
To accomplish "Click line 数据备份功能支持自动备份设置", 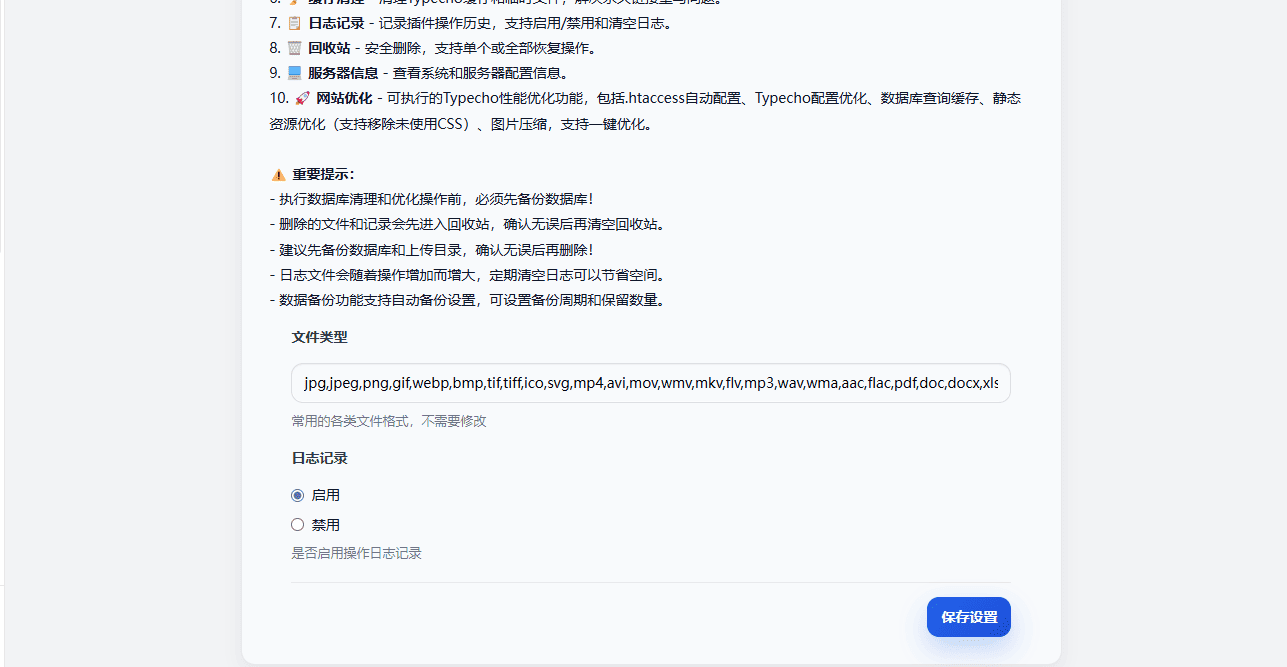I will click(467, 300).
